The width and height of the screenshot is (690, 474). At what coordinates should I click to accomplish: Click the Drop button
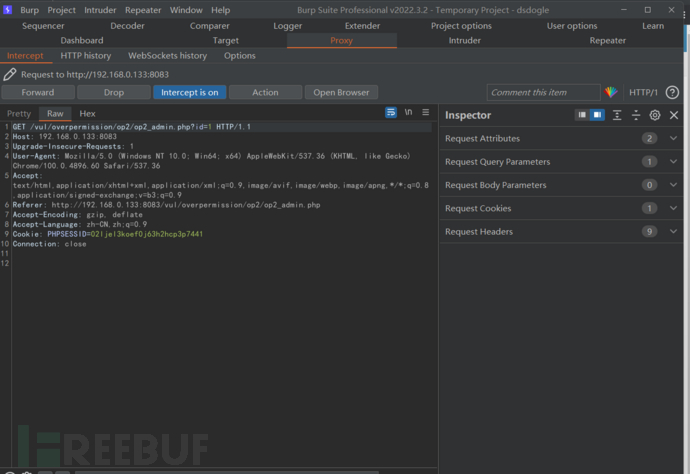tap(114, 92)
